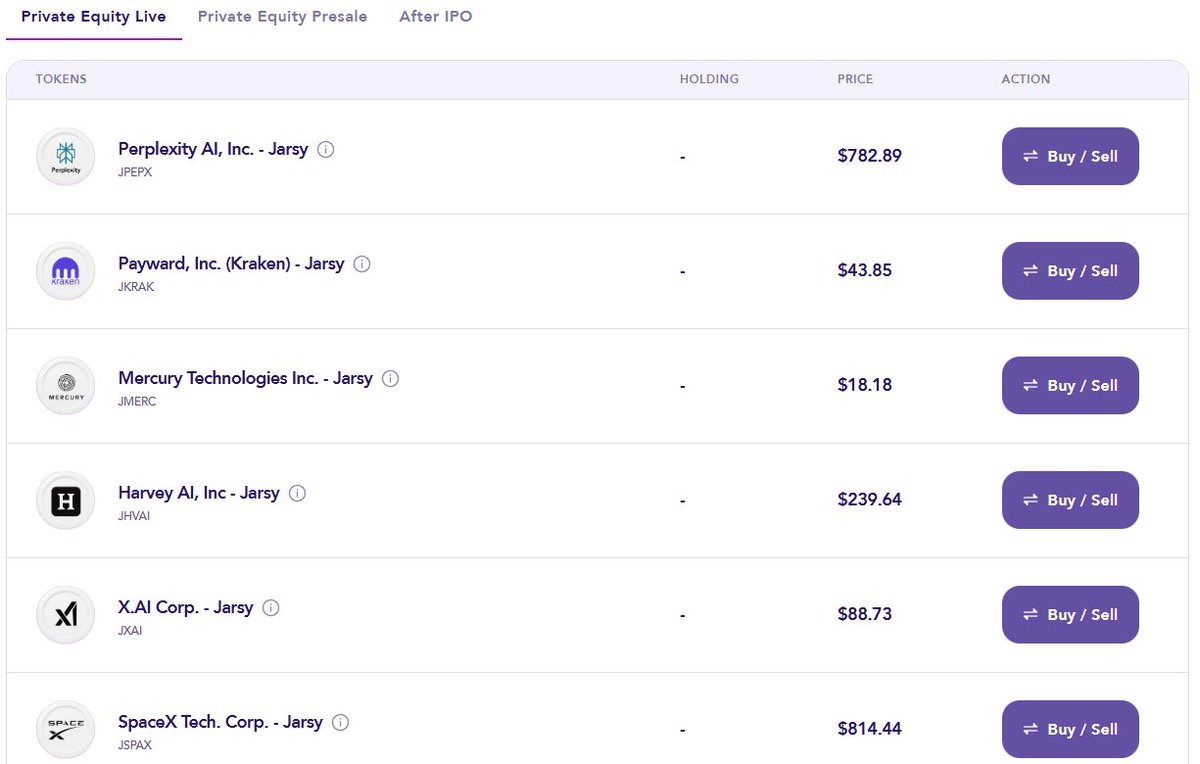Click Buy / Sell for Harvey AI
1200x764 pixels.
pyautogui.click(x=1070, y=500)
